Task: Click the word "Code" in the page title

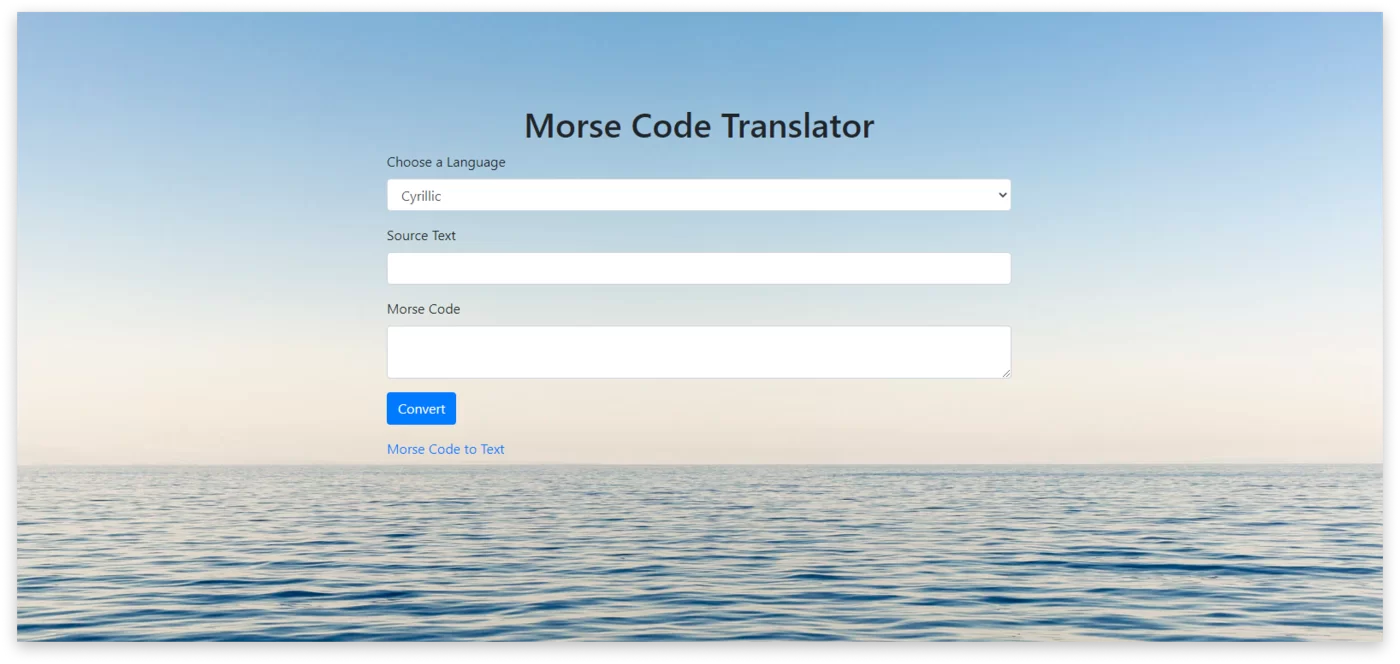Action: pyautogui.click(x=671, y=126)
